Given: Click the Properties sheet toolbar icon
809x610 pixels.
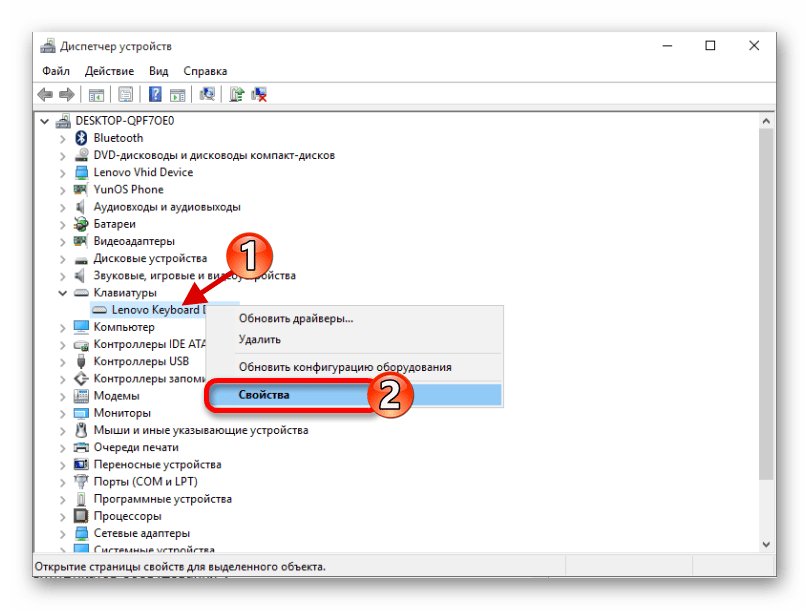Looking at the screenshot, I should pyautogui.click(x=126, y=95).
